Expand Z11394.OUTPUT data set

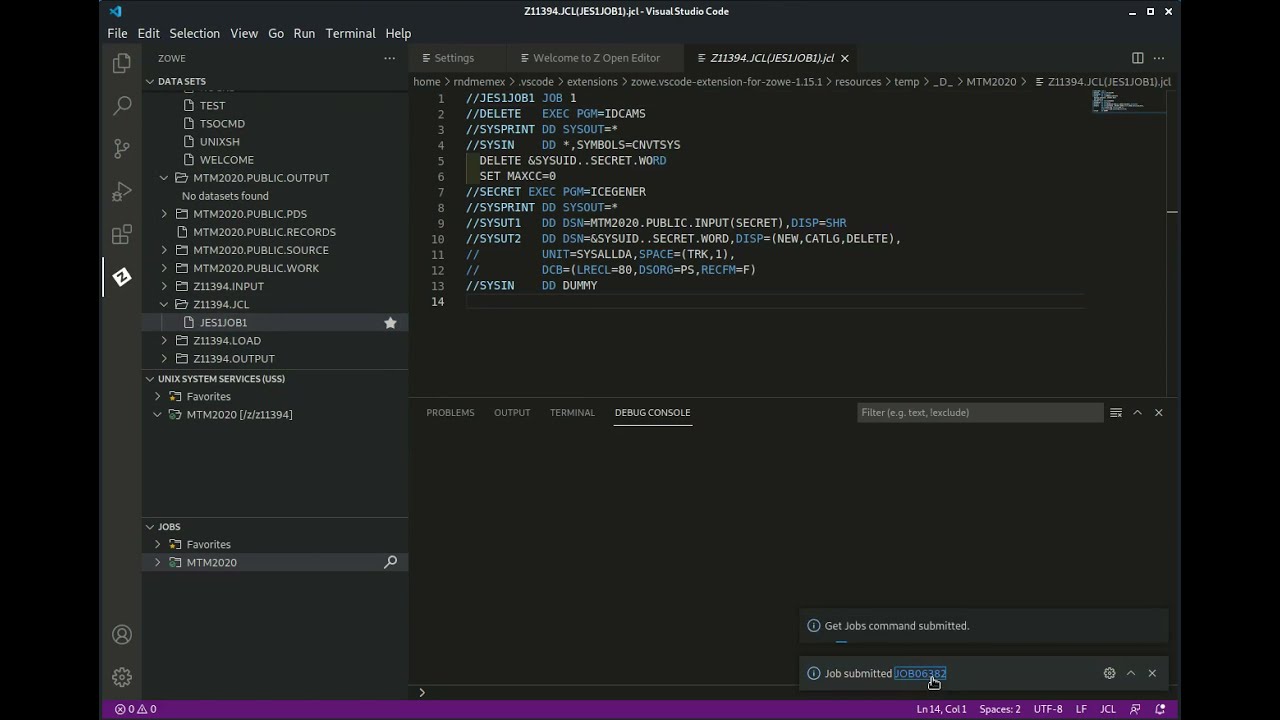[164, 358]
